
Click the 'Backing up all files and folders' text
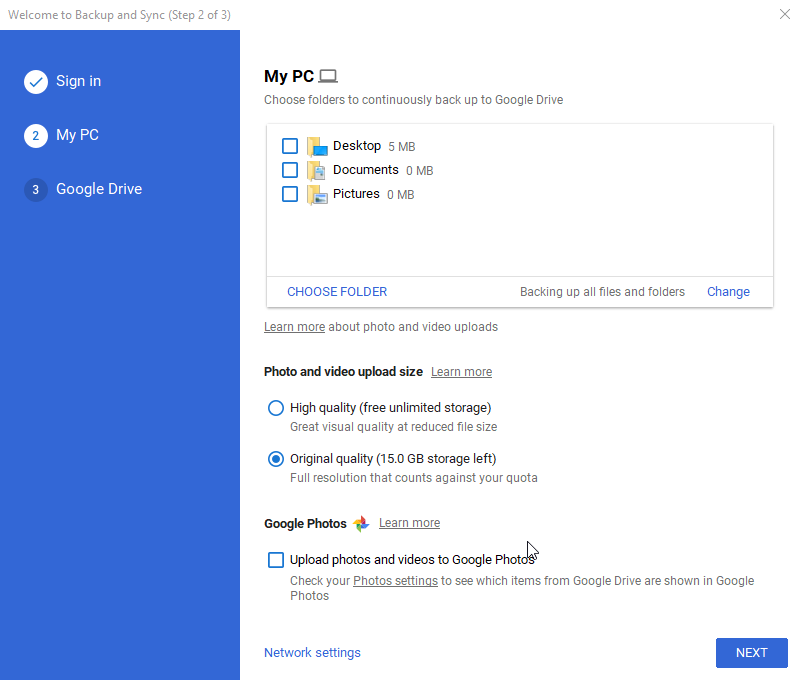point(602,292)
